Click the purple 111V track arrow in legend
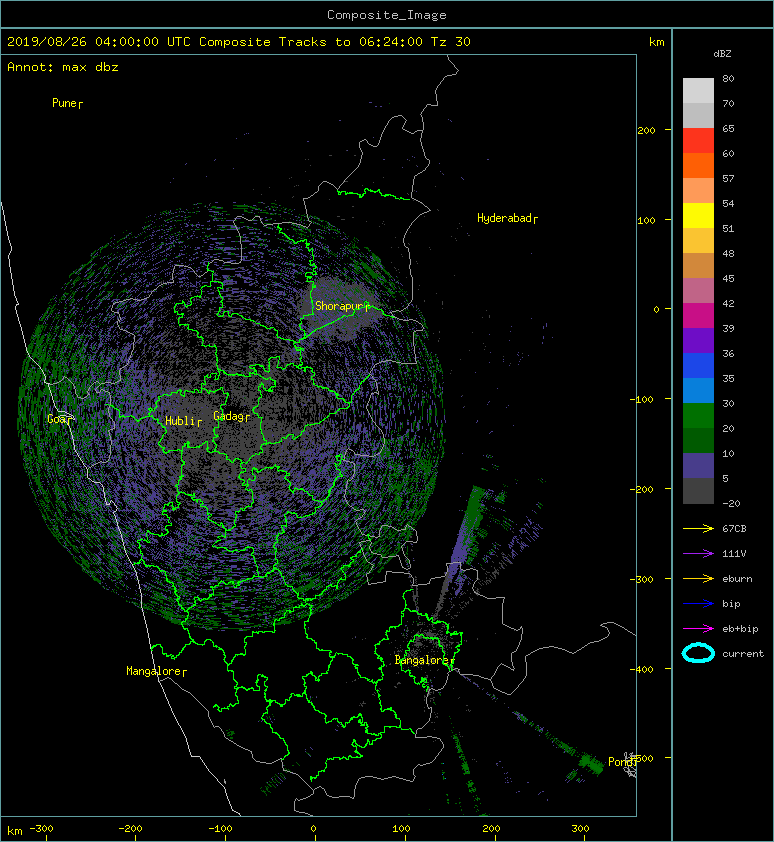This screenshot has height=842, width=774. [x=698, y=554]
